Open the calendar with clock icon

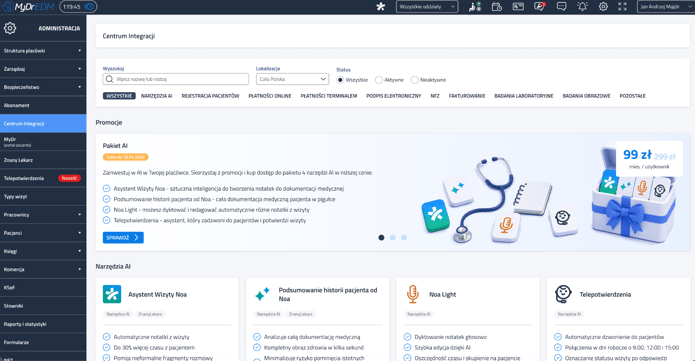pyautogui.click(x=496, y=7)
